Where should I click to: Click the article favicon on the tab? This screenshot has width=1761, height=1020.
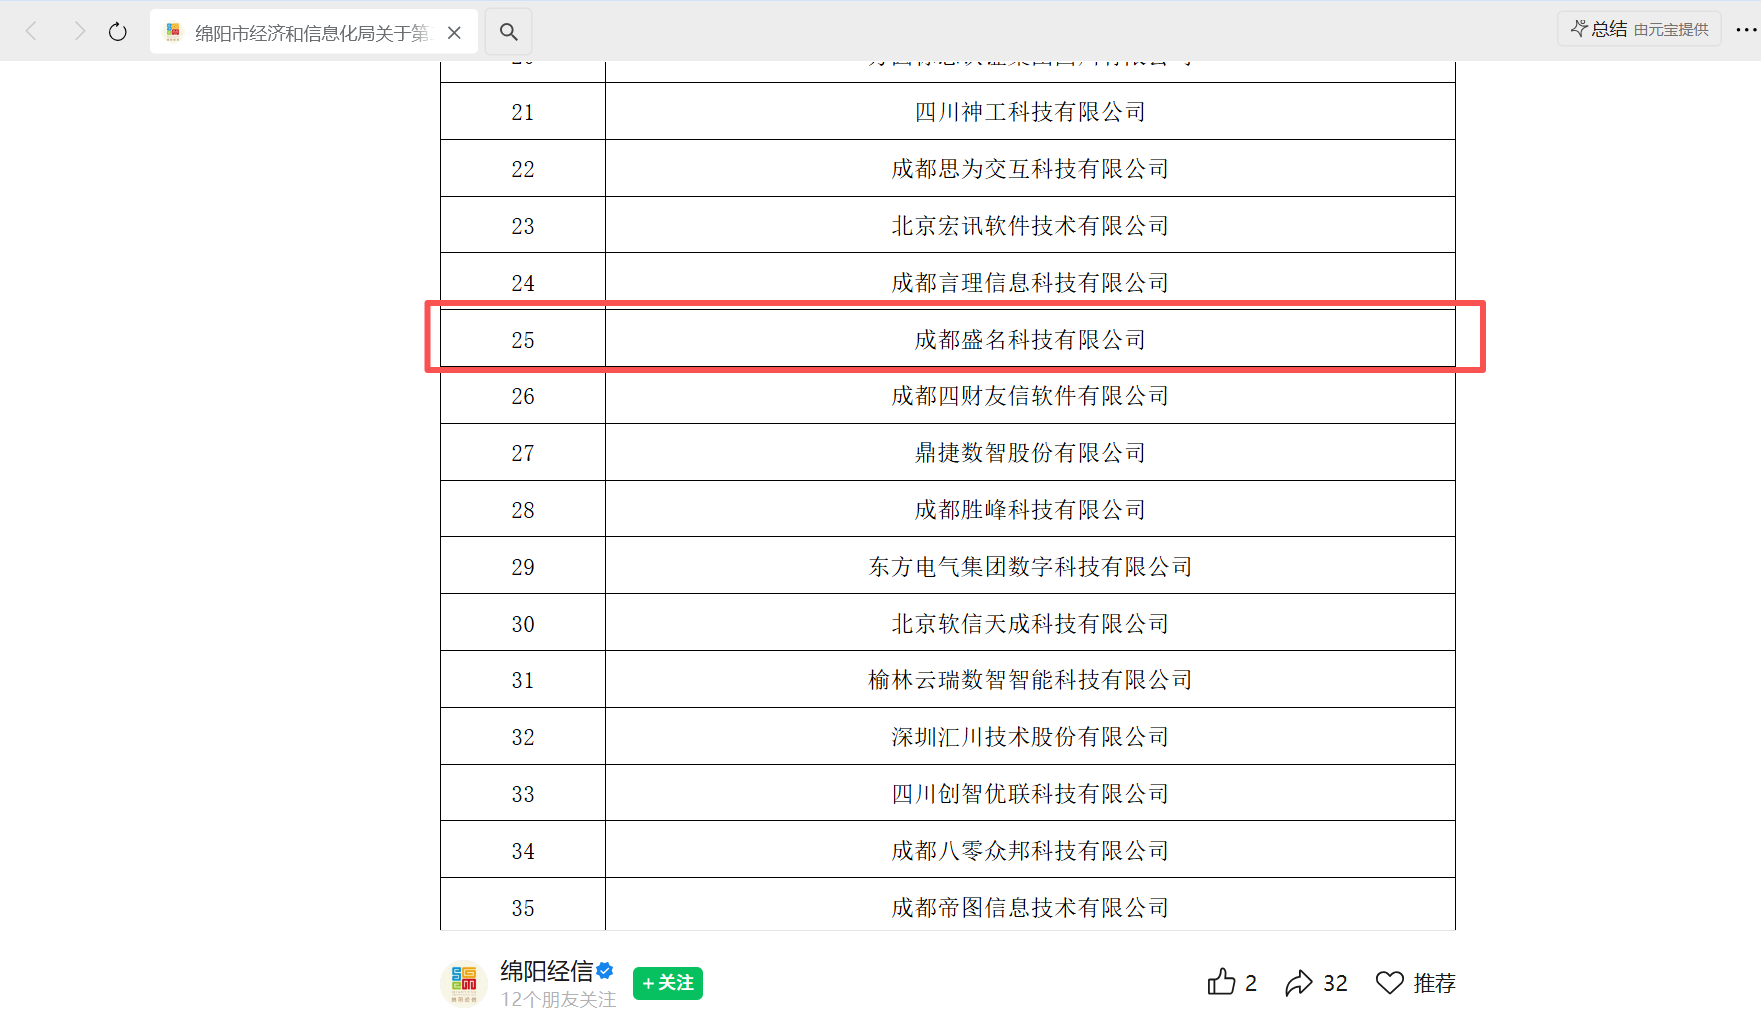coord(172,31)
